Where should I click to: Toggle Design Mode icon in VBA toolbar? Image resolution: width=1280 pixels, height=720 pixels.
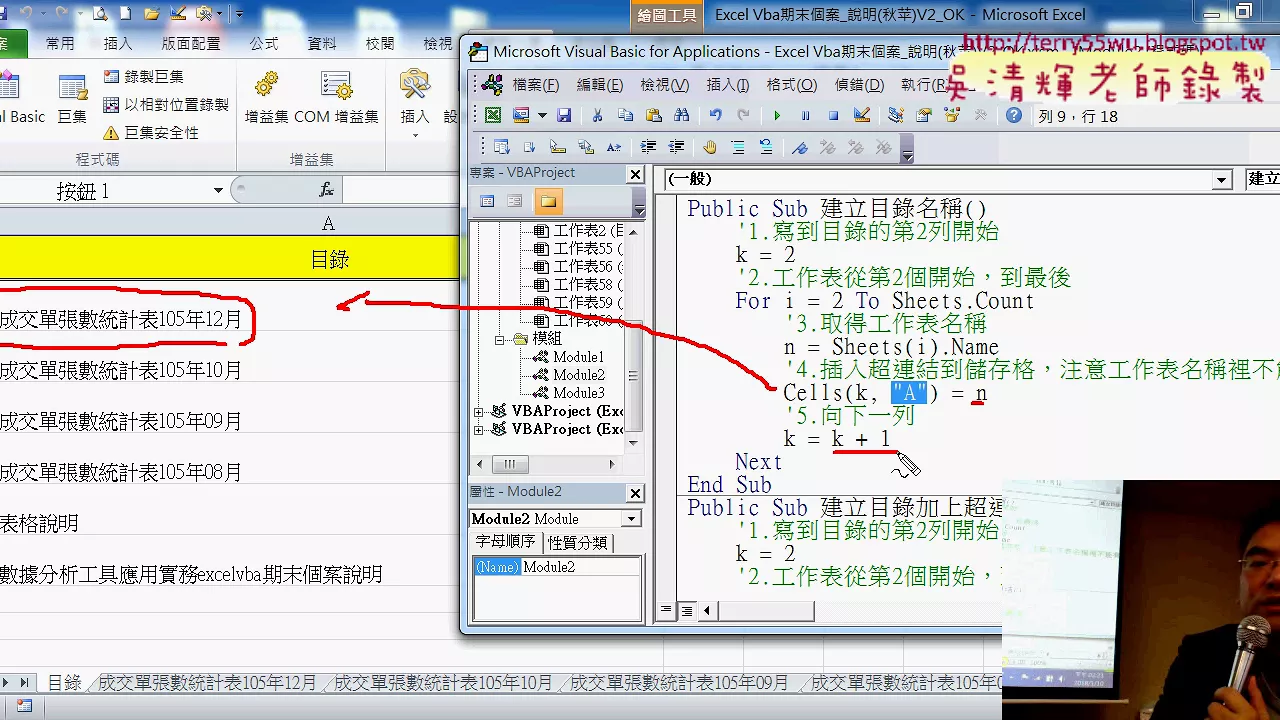pyautogui.click(x=861, y=116)
